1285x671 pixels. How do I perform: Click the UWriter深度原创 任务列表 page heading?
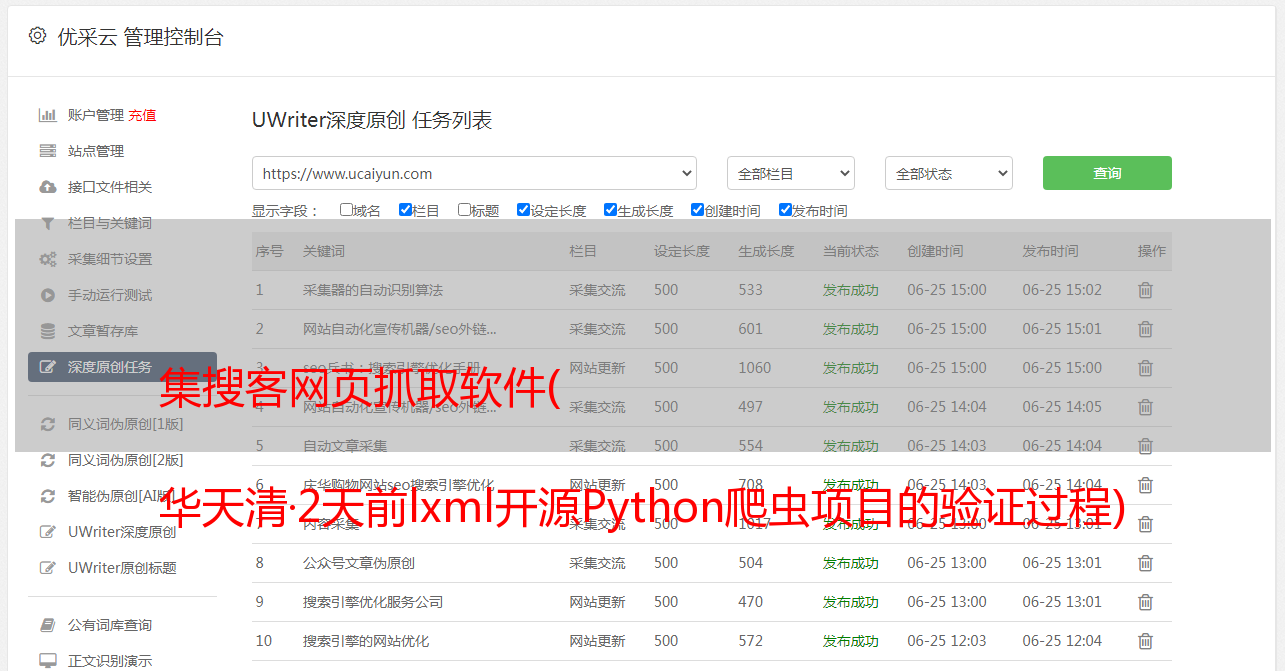[x=372, y=120]
